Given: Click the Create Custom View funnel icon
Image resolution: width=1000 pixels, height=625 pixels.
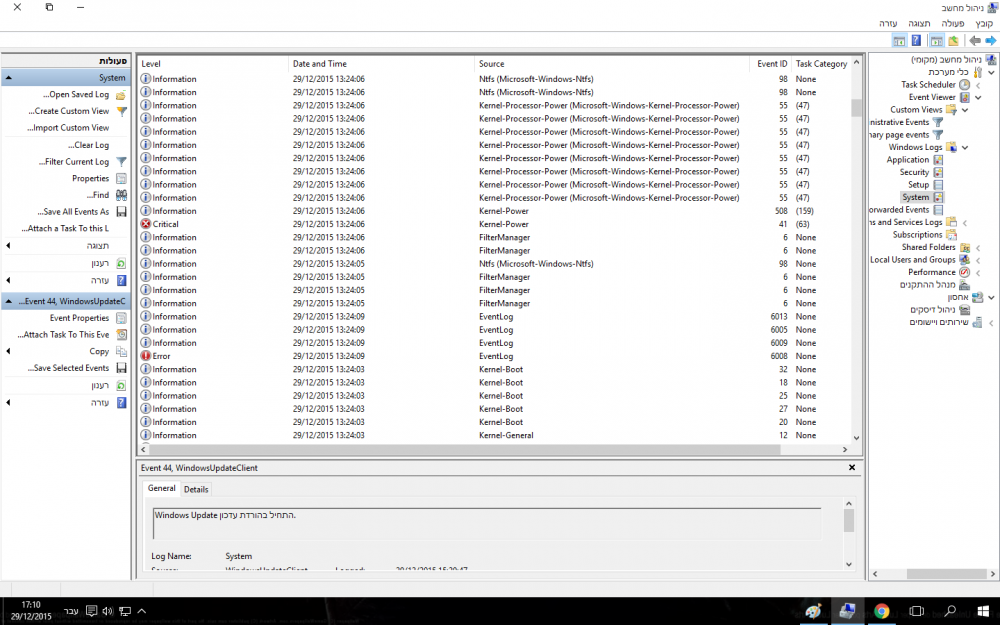Looking at the screenshot, I should click(x=121, y=112).
